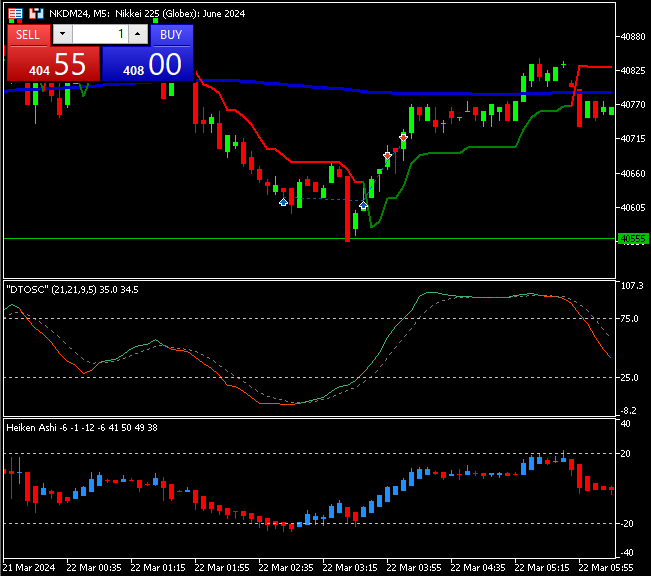Click the -8.2 DTOSC scale label
Screen dimensions: 651x576
click(x=628, y=411)
